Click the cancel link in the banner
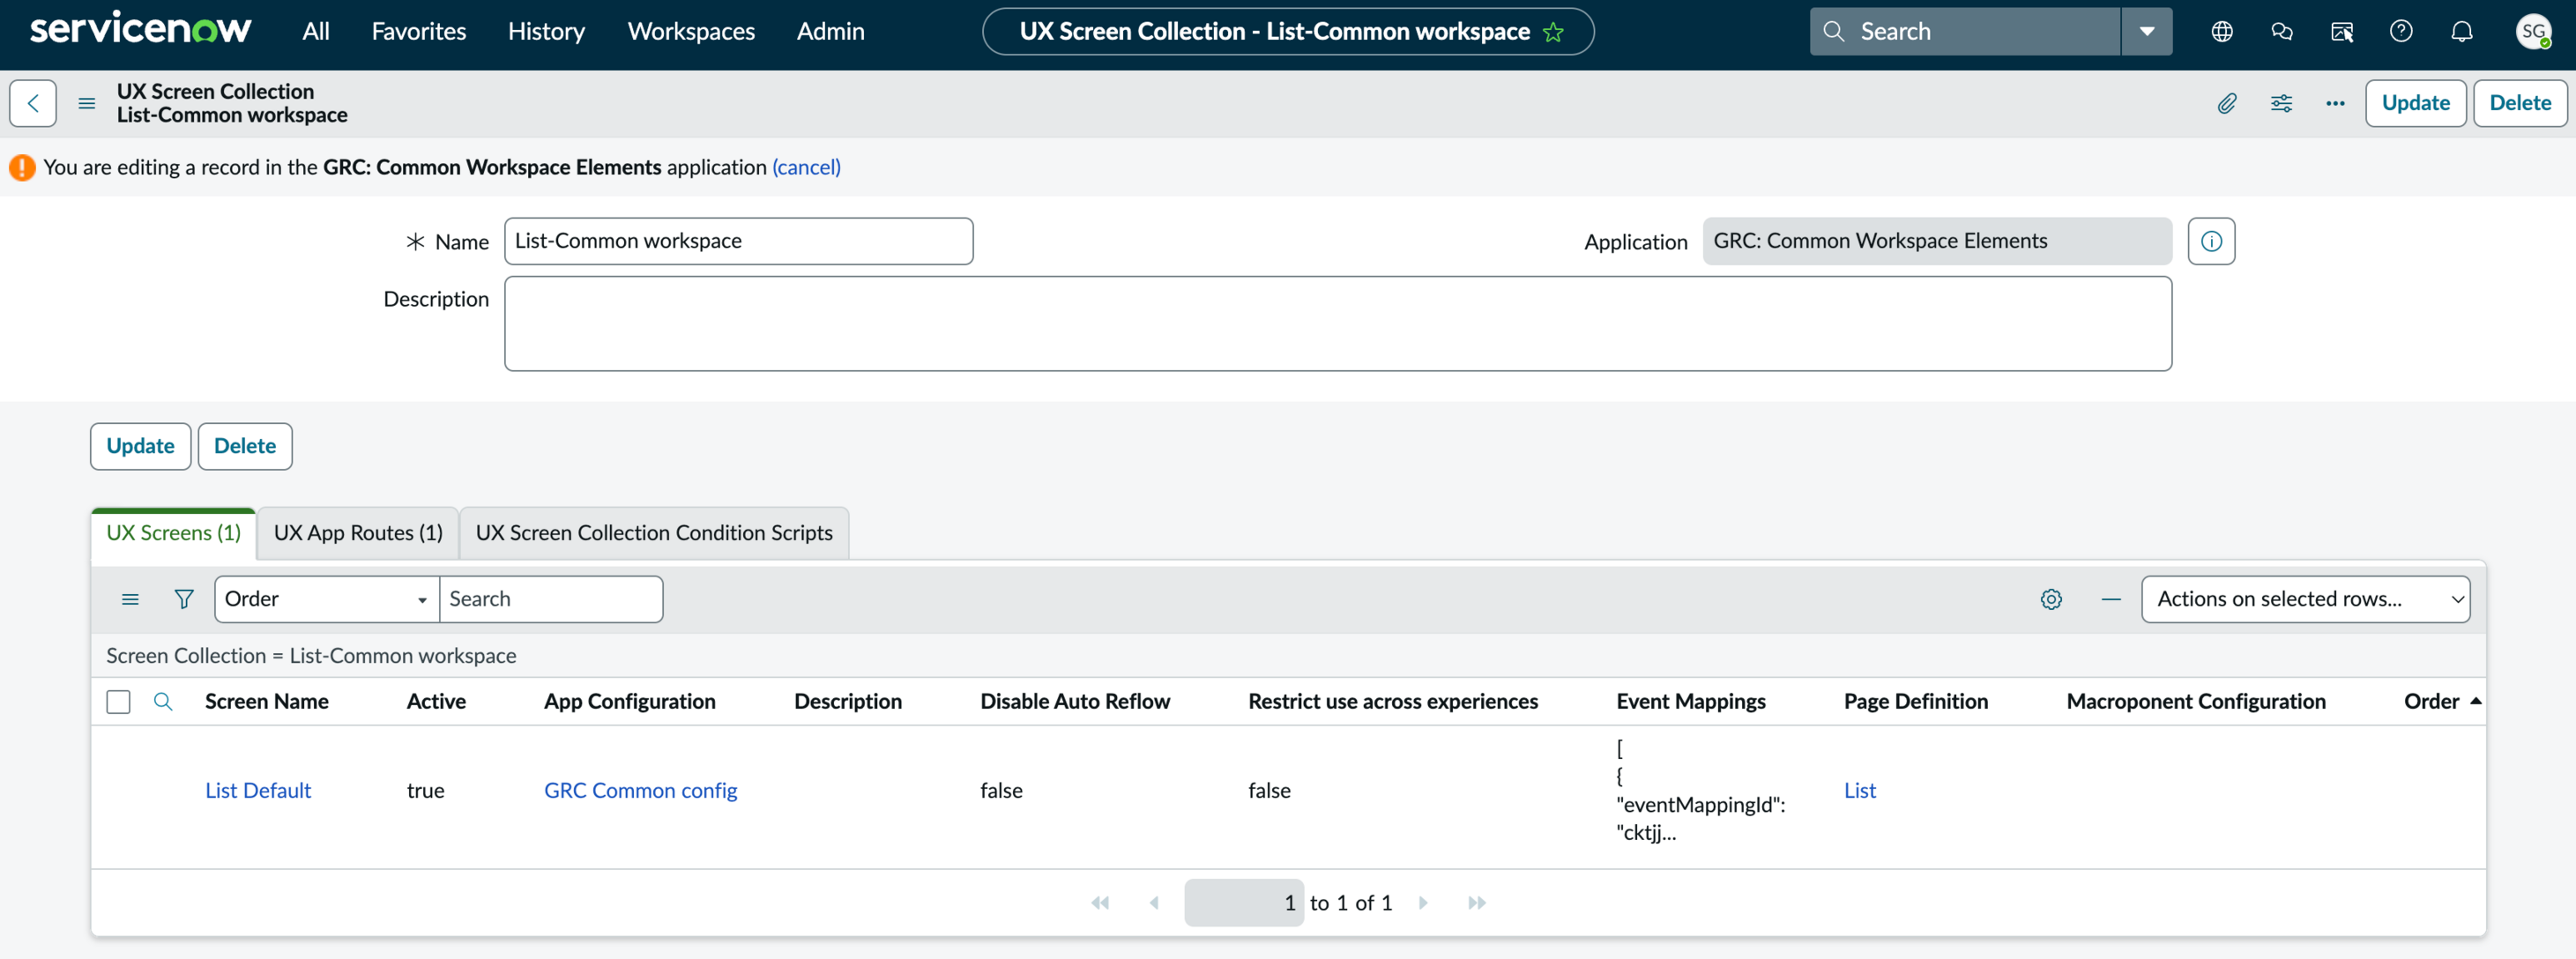This screenshot has width=2576, height=959. [806, 167]
